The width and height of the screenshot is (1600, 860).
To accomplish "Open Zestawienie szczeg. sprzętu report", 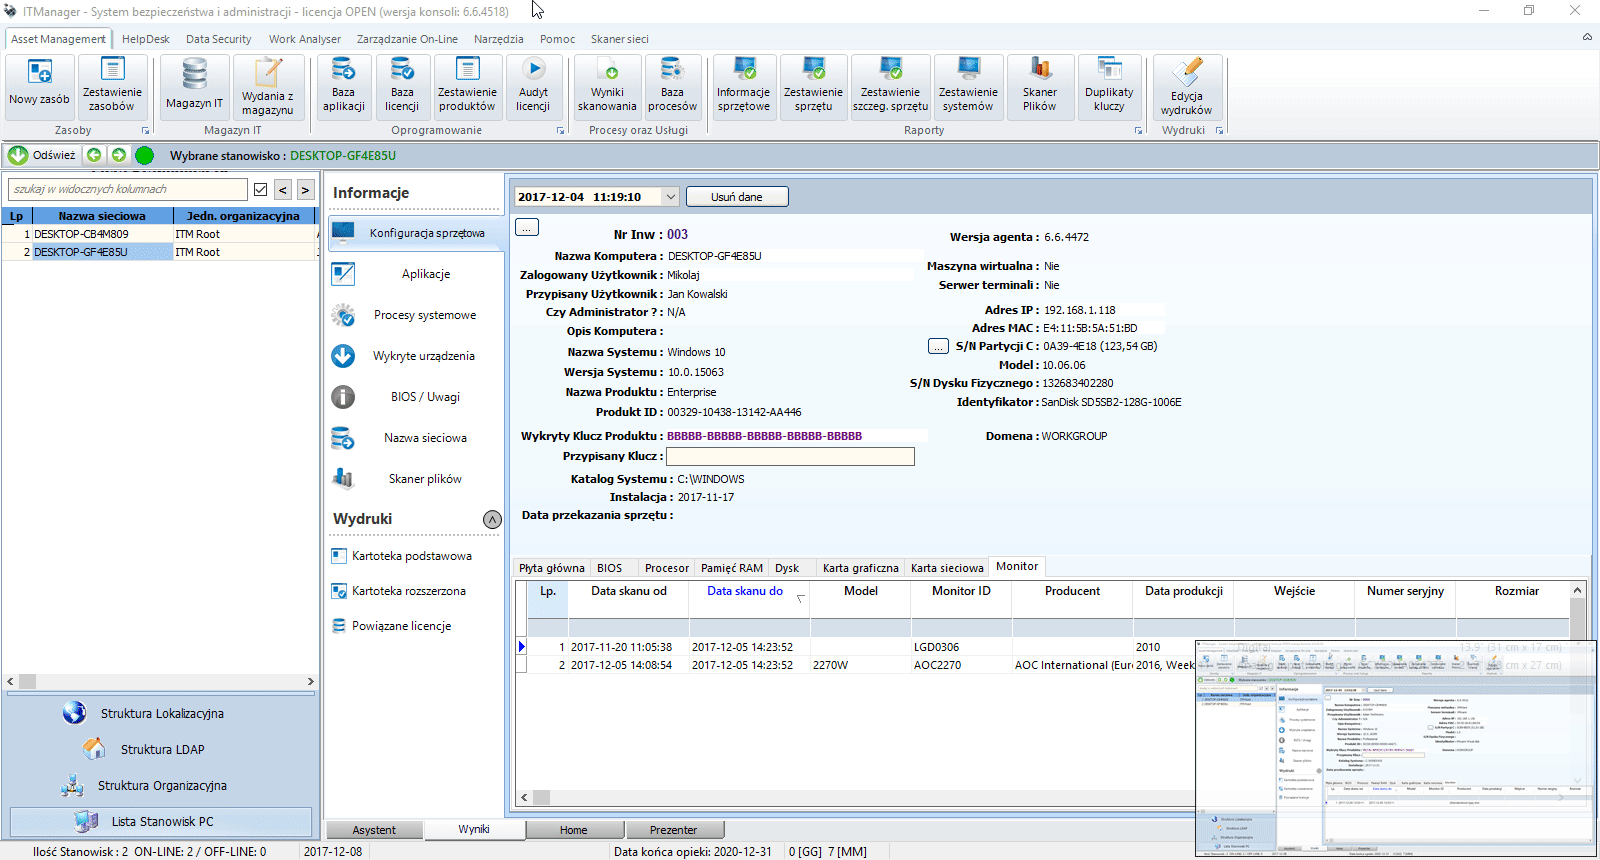I will (890, 87).
